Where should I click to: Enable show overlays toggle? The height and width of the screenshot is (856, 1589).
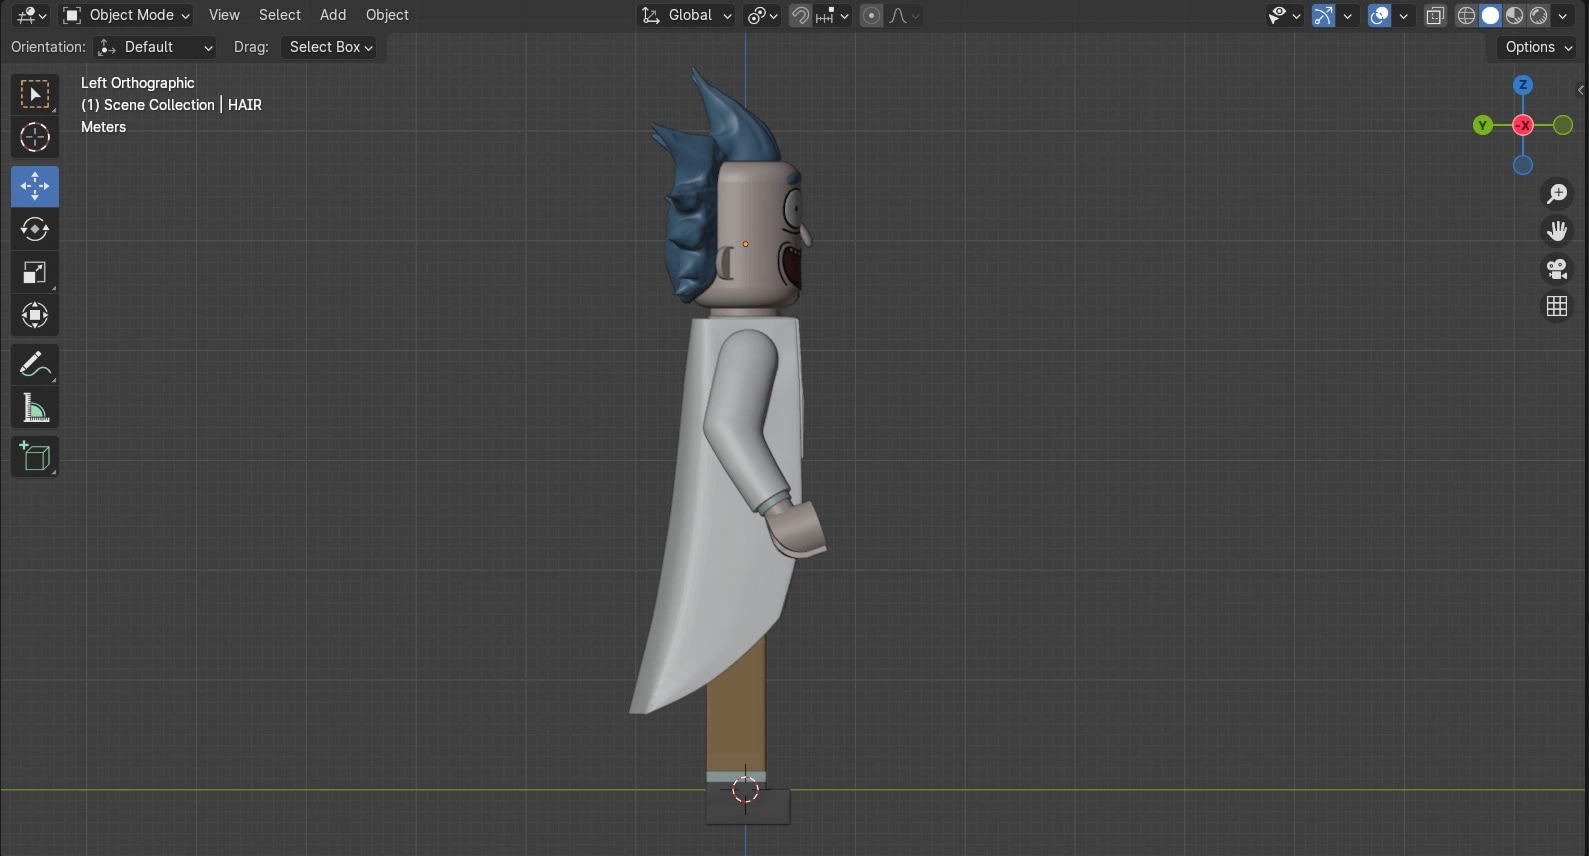click(1380, 16)
